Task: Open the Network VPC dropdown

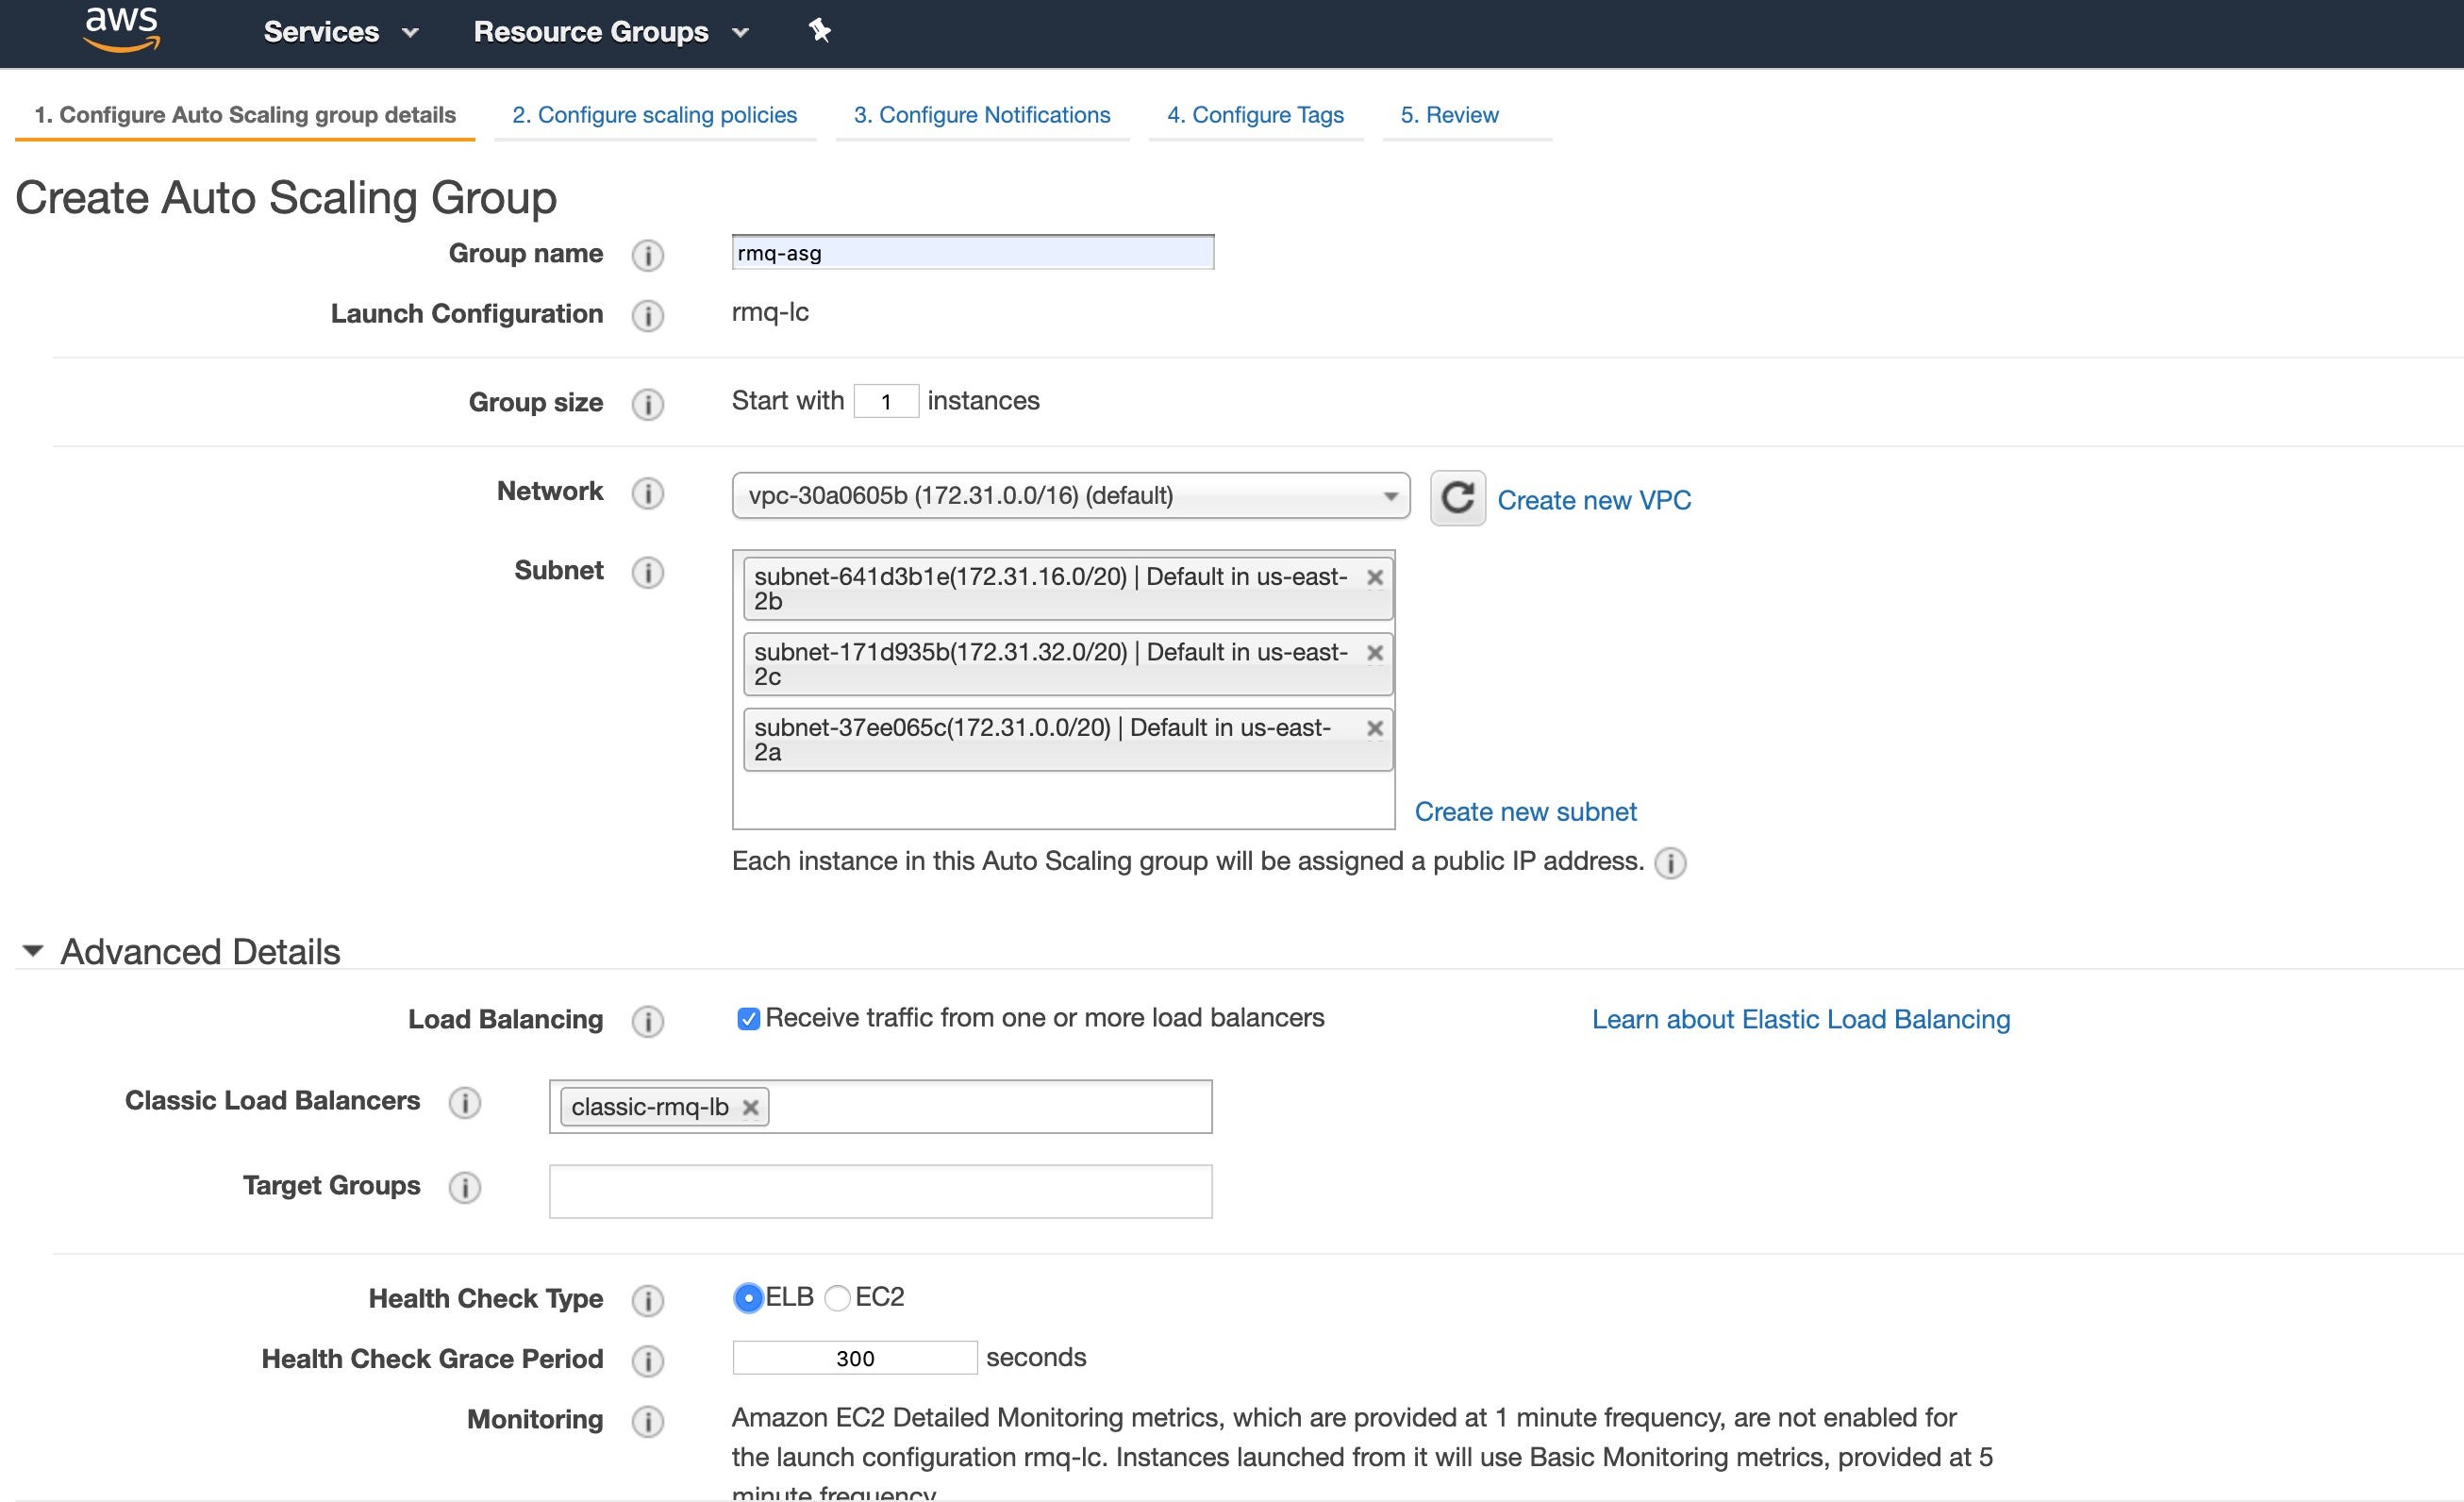Action: pos(1071,495)
